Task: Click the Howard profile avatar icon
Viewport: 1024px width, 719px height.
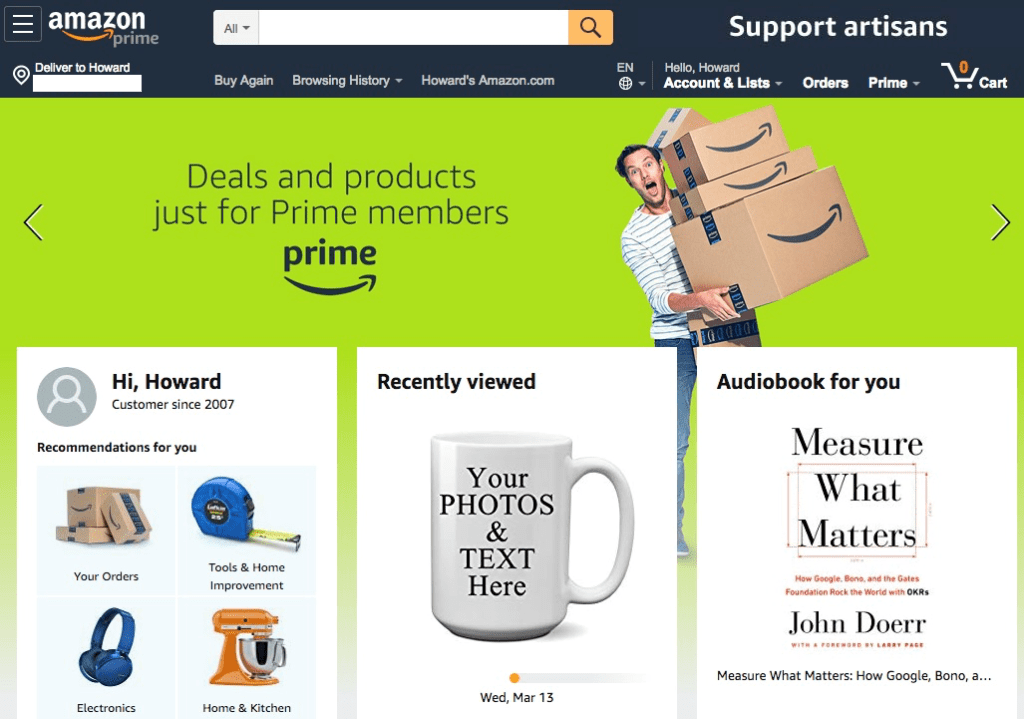Action: tap(67, 396)
